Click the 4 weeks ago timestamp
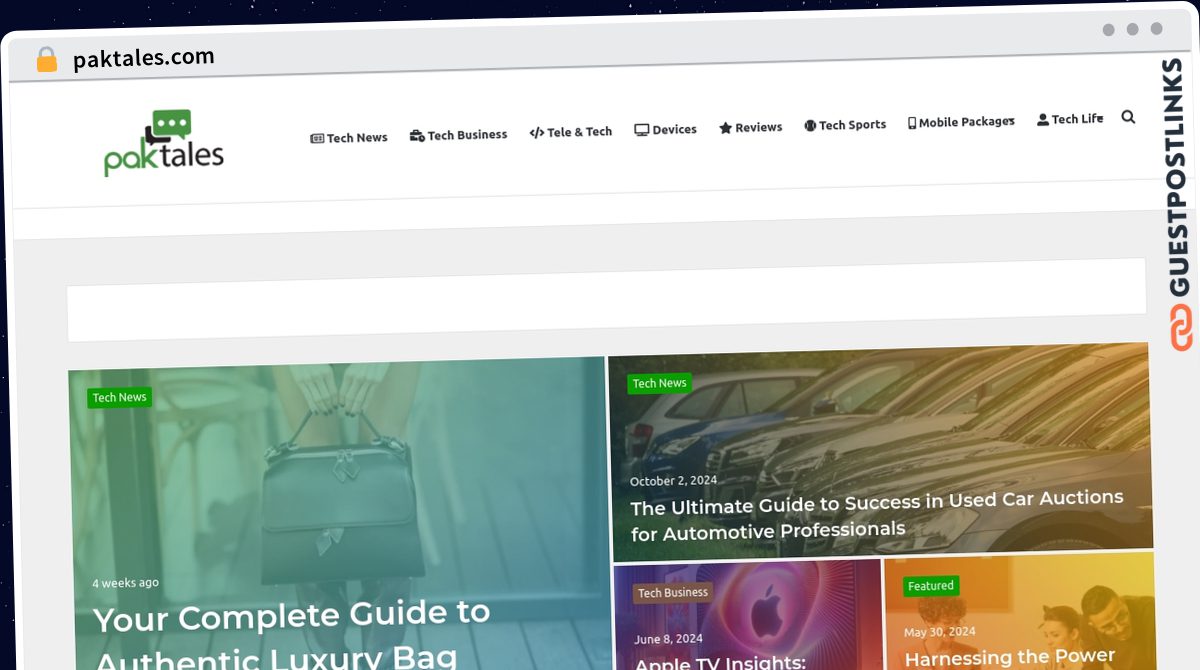Screen dimensions: 1200x670 tap(126, 583)
